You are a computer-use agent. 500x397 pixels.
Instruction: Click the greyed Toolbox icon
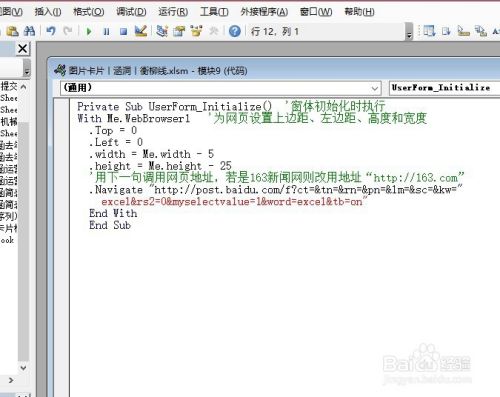pos(214,31)
